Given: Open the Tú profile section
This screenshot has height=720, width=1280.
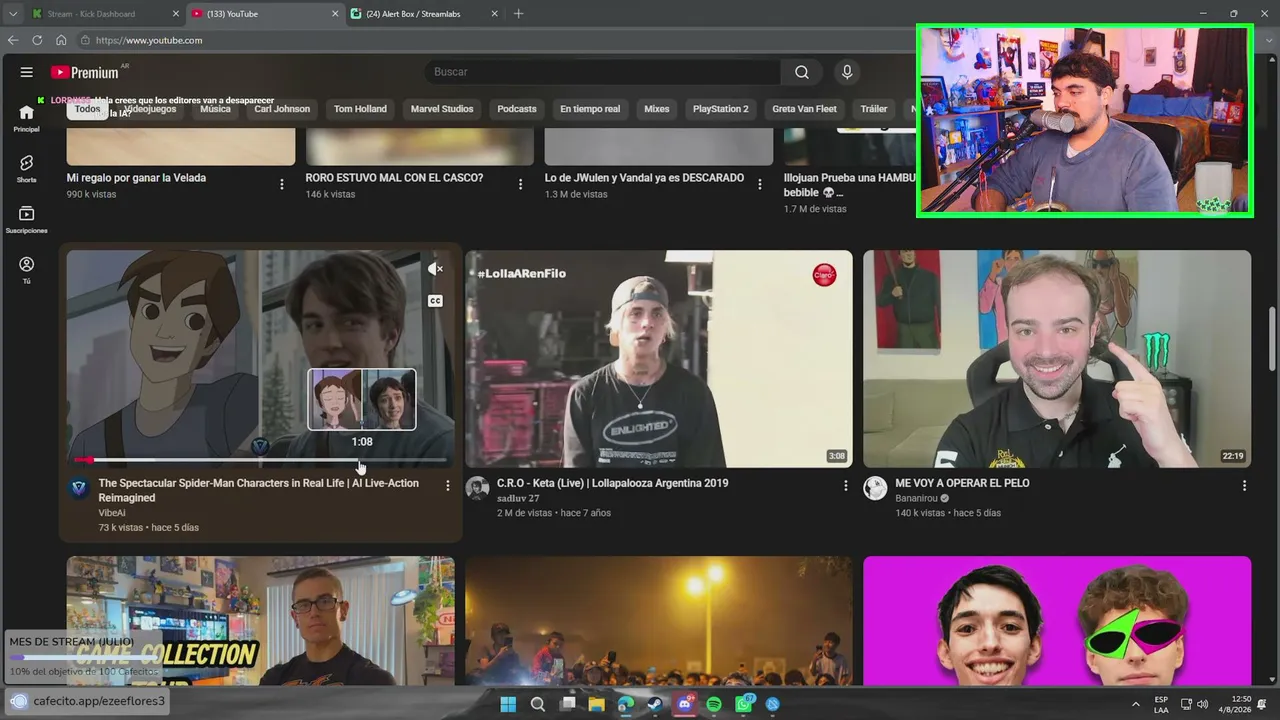Looking at the screenshot, I should coord(27,270).
